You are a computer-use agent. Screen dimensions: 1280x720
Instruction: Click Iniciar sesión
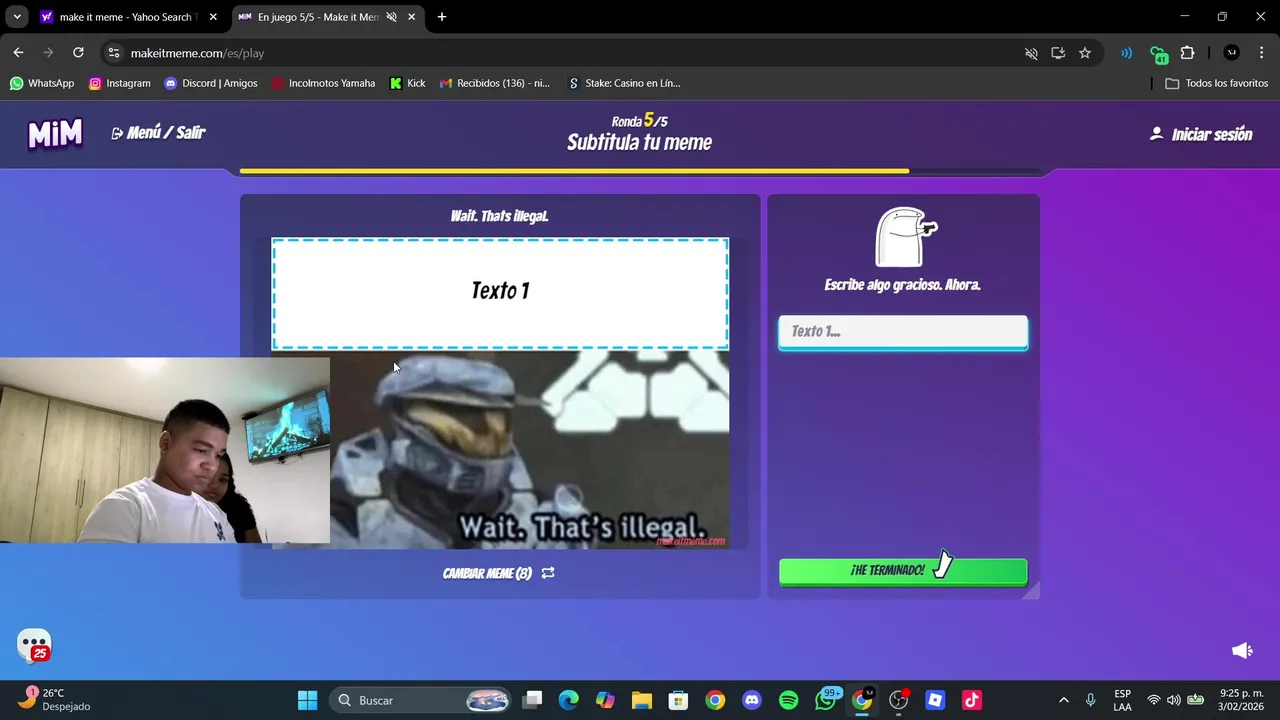coord(1201,134)
